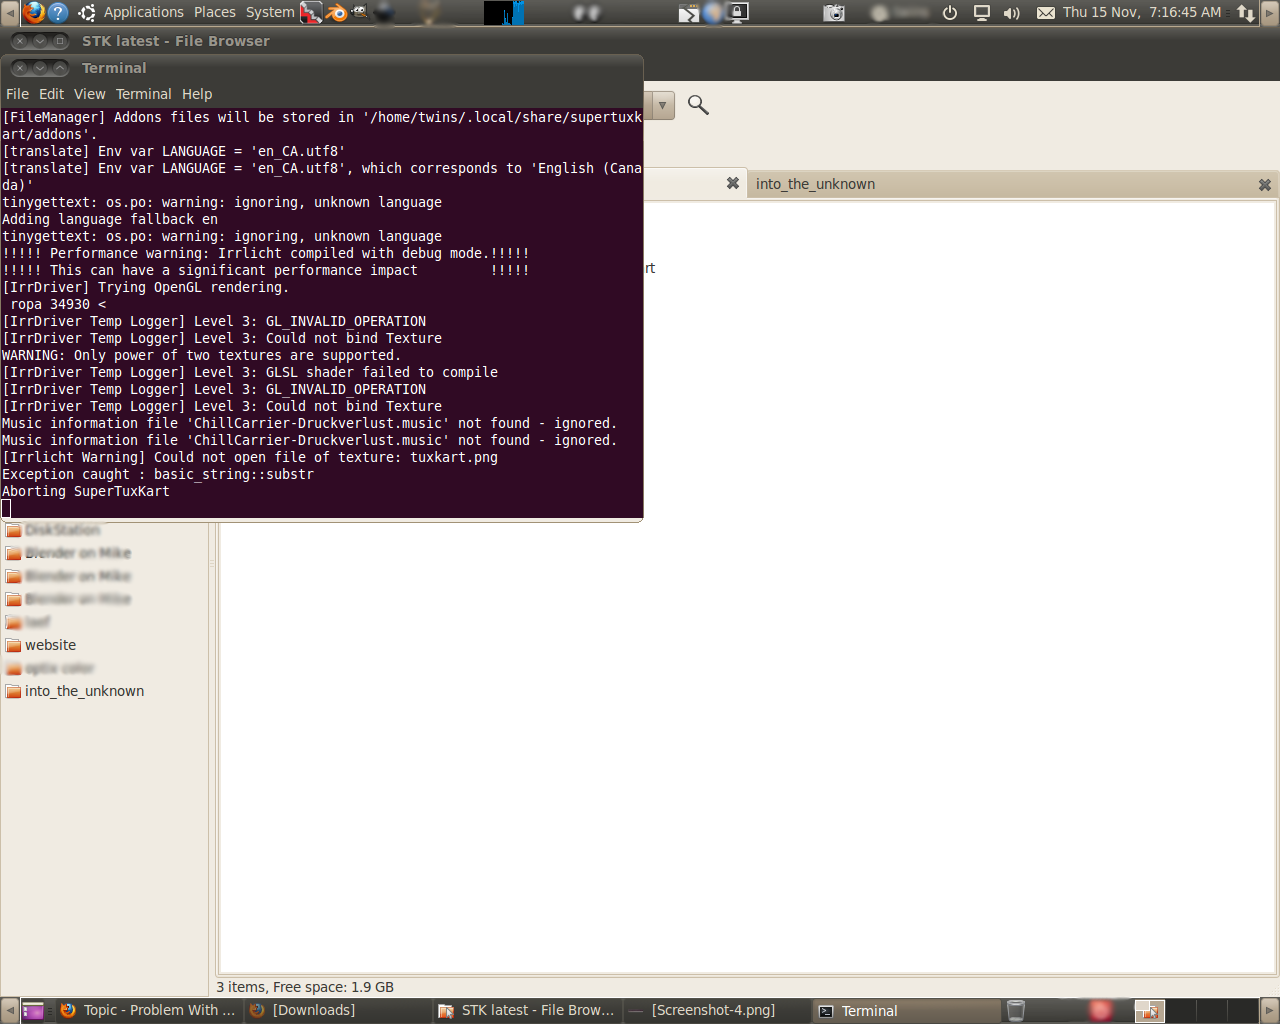Select into_the_unknown bookmark in sidebar
Image resolution: width=1280 pixels, height=1024 pixels.
[x=84, y=691]
